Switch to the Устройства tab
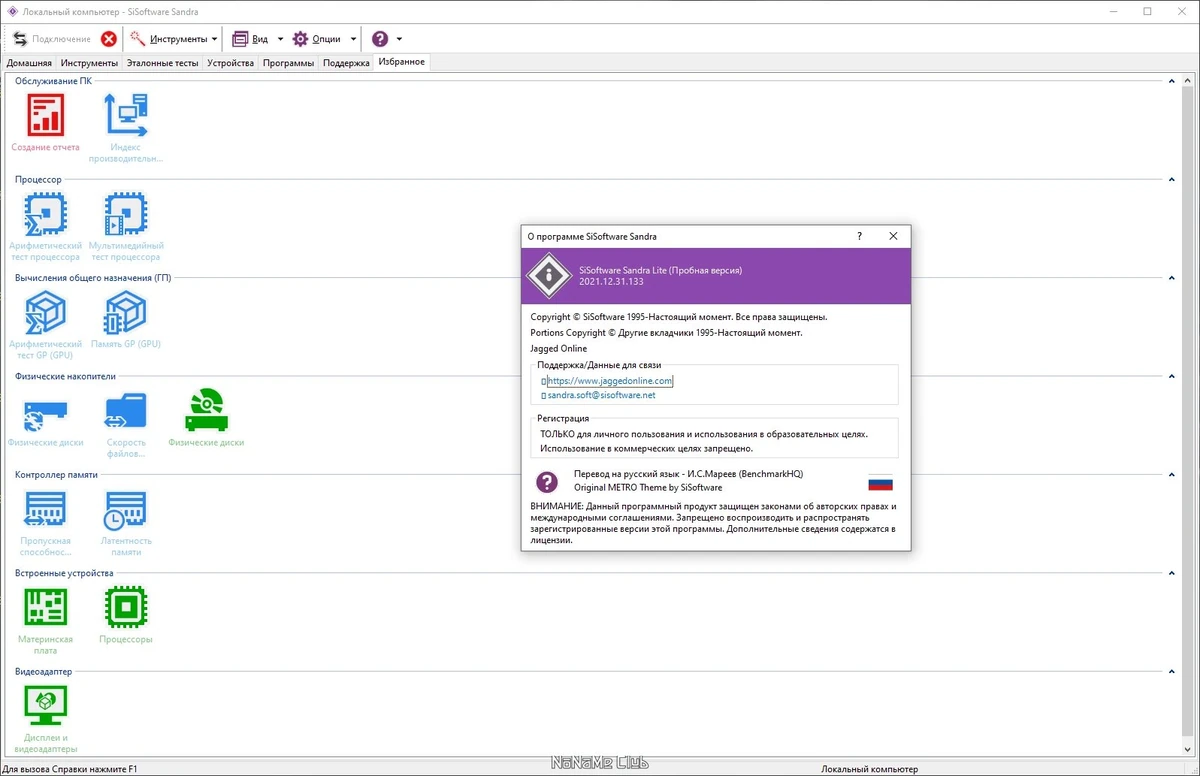The image size is (1200, 776). point(231,63)
